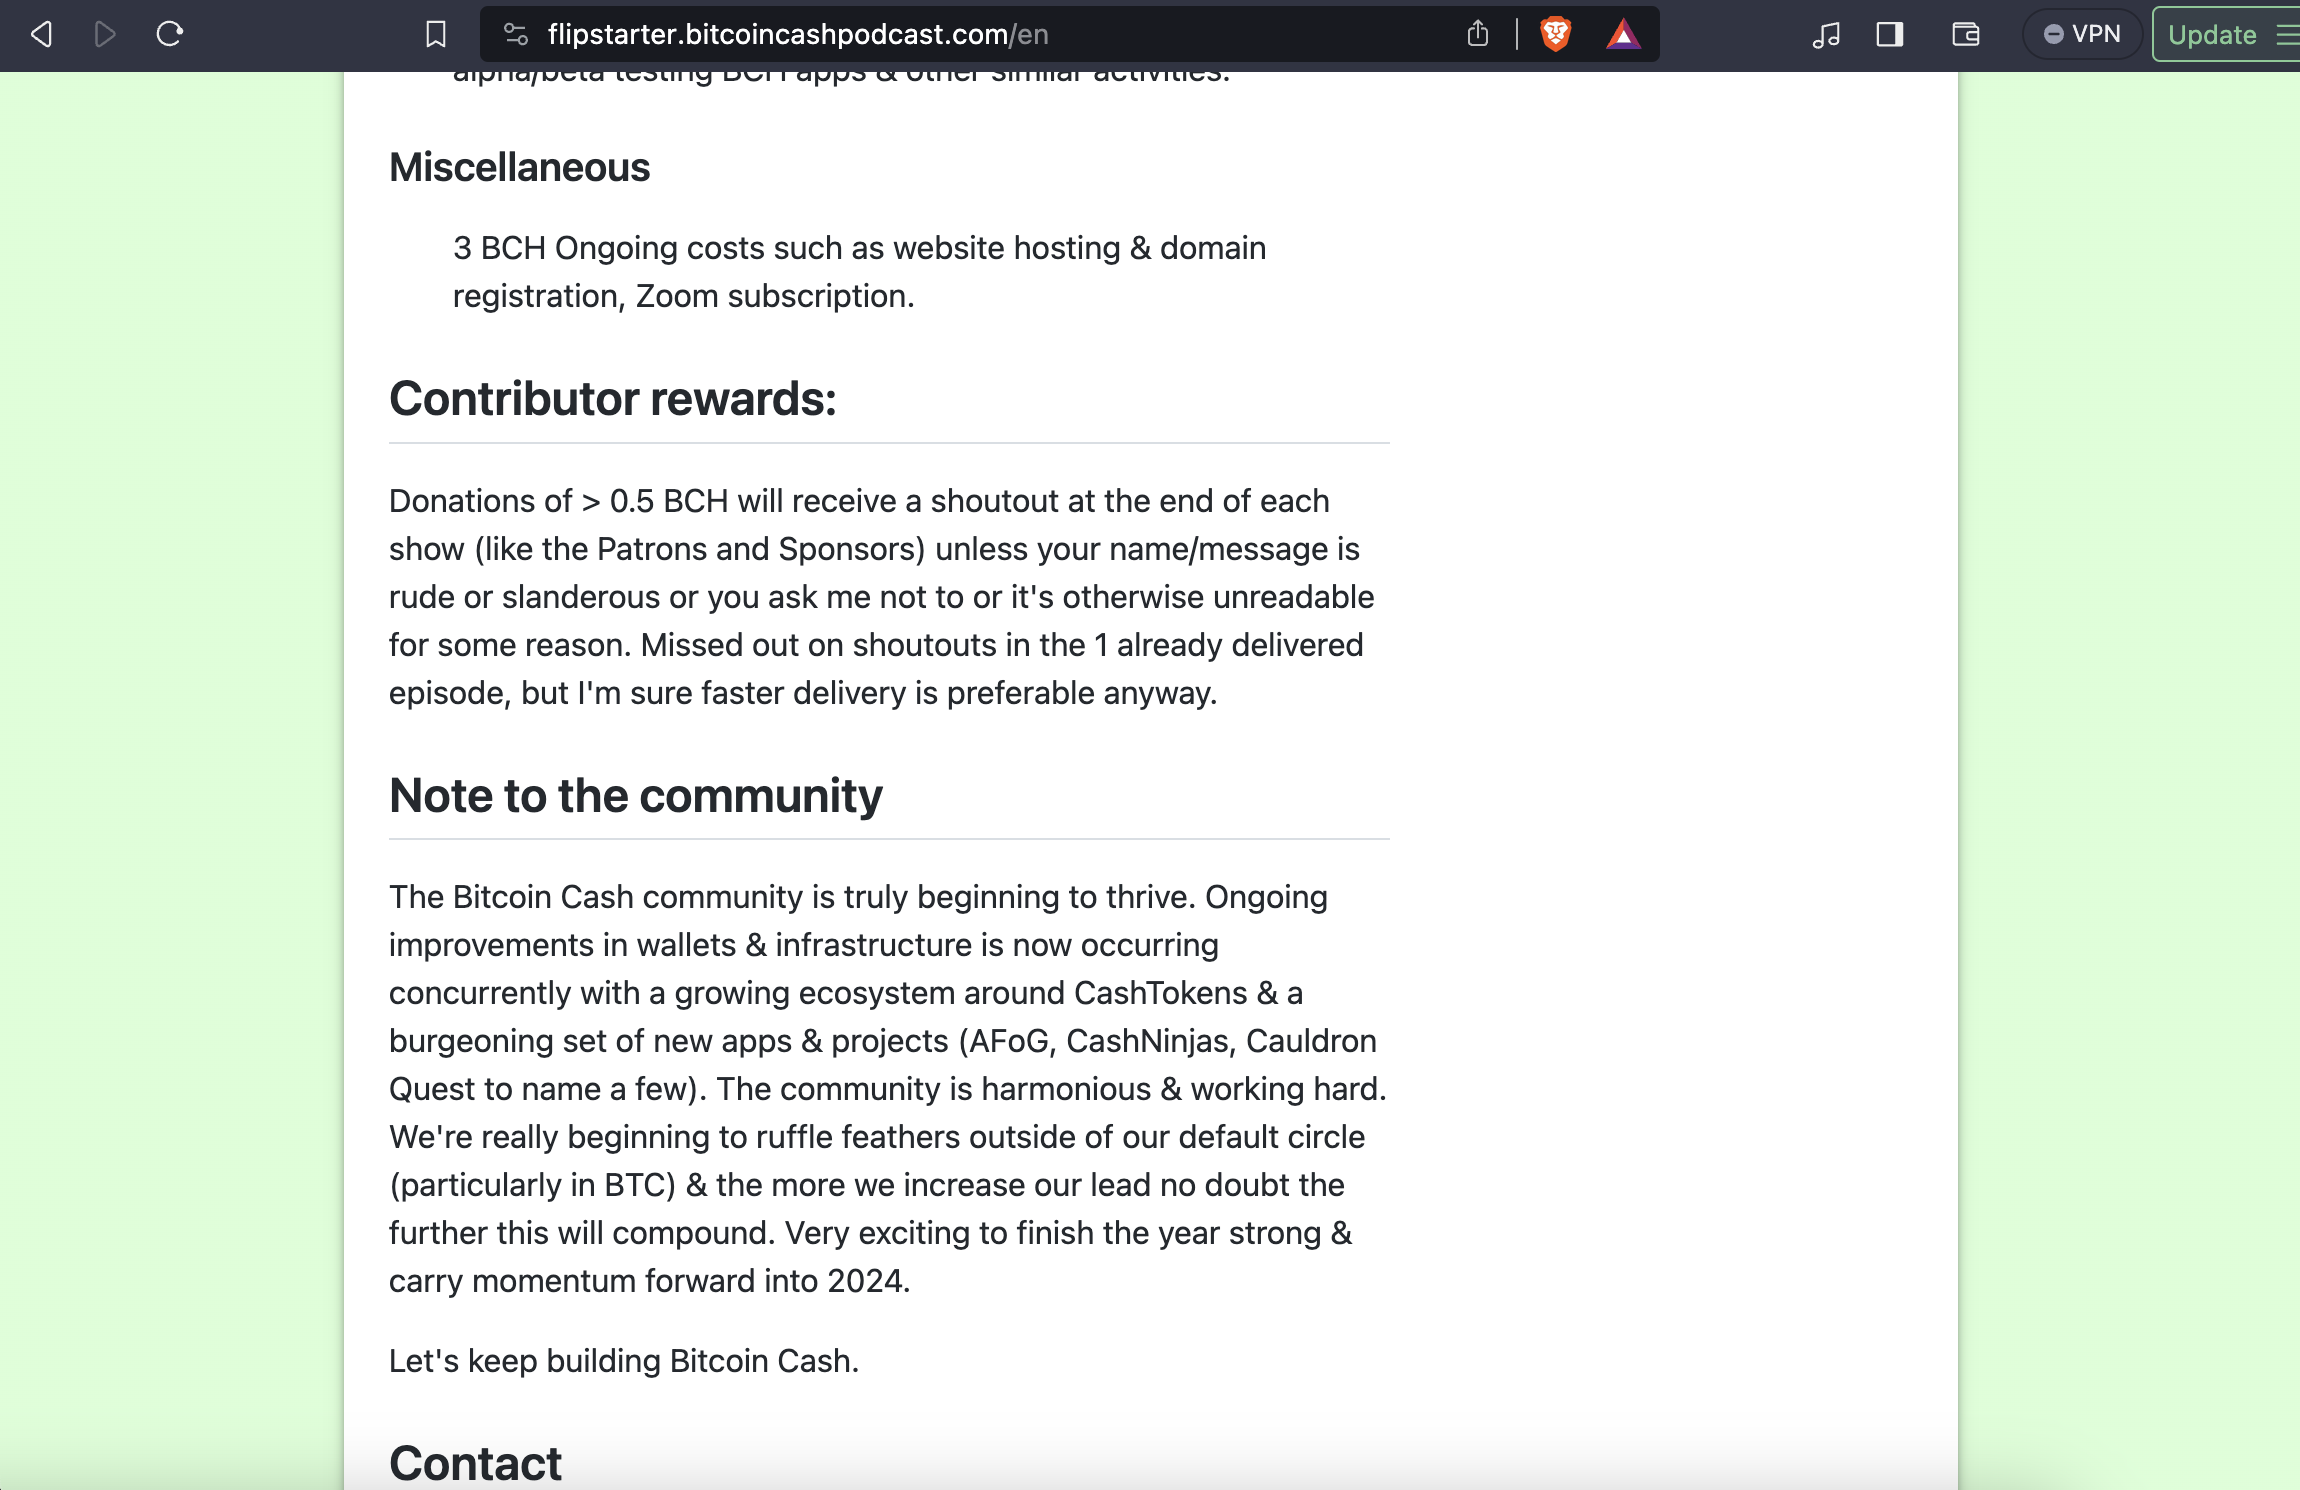
Task: Open the Brave Rewards triangle icon
Action: tap(1623, 35)
